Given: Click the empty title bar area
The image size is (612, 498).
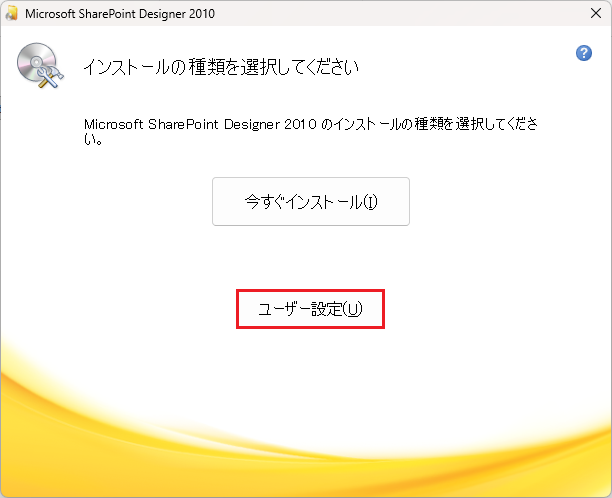Looking at the screenshot, I should [x=400, y=14].
